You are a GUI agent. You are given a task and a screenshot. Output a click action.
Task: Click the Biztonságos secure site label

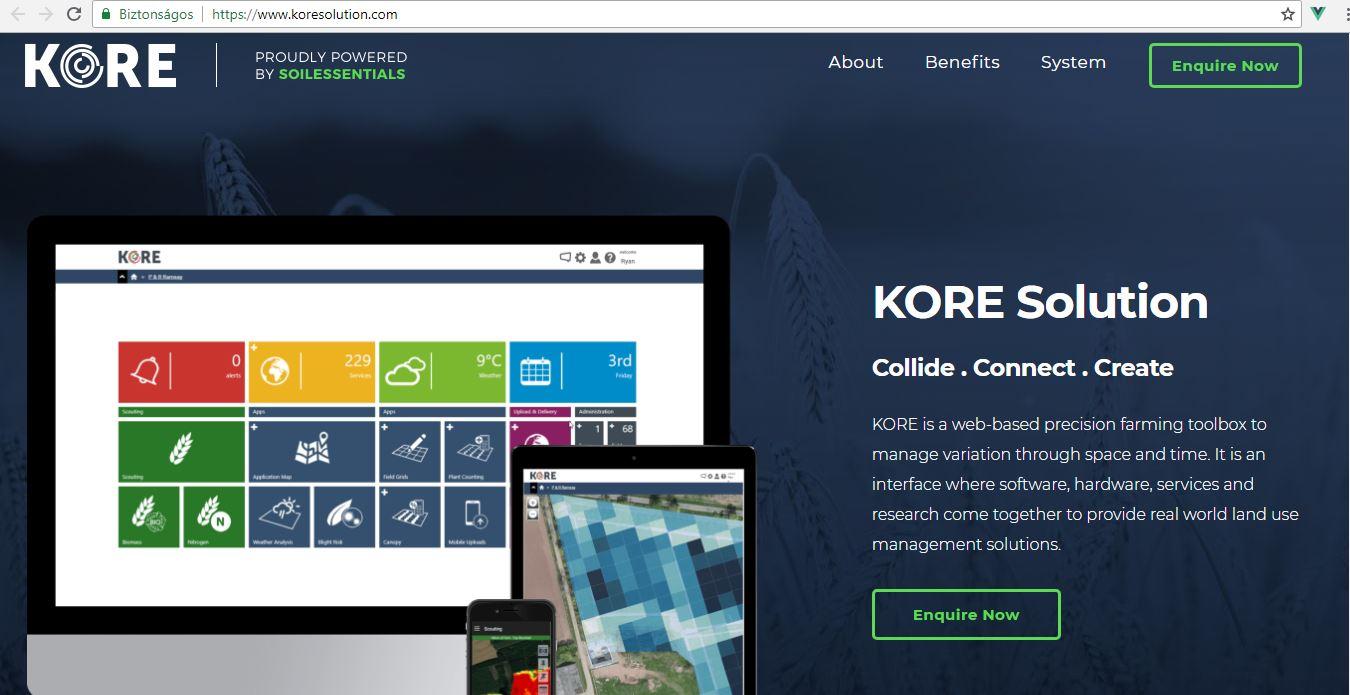coord(156,14)
